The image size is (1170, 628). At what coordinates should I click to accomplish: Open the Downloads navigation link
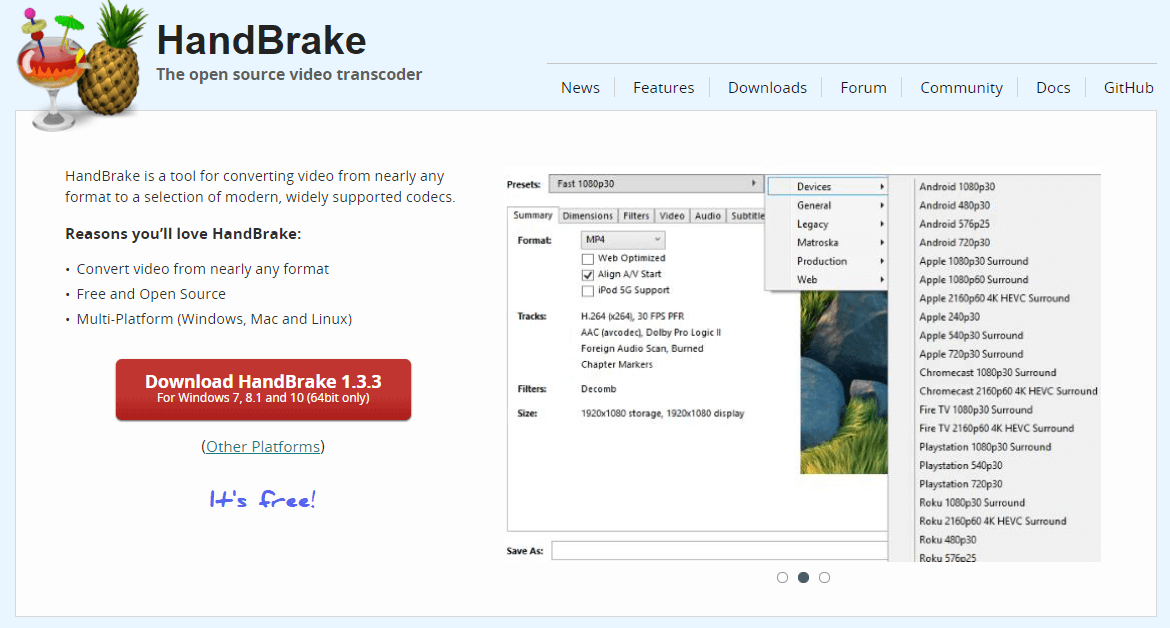767,88
